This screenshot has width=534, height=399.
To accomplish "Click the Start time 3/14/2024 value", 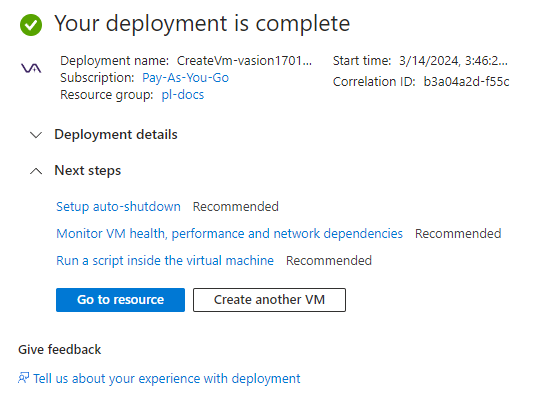I will (x=453, y=61).
